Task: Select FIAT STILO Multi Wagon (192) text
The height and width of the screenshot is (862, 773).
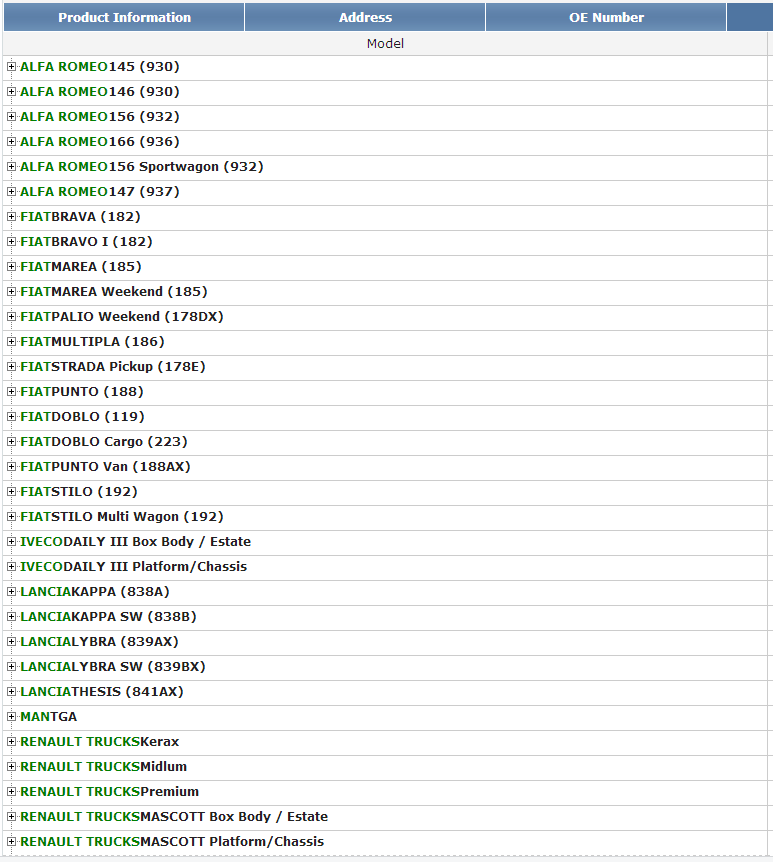Action: [x=122, y=517]
